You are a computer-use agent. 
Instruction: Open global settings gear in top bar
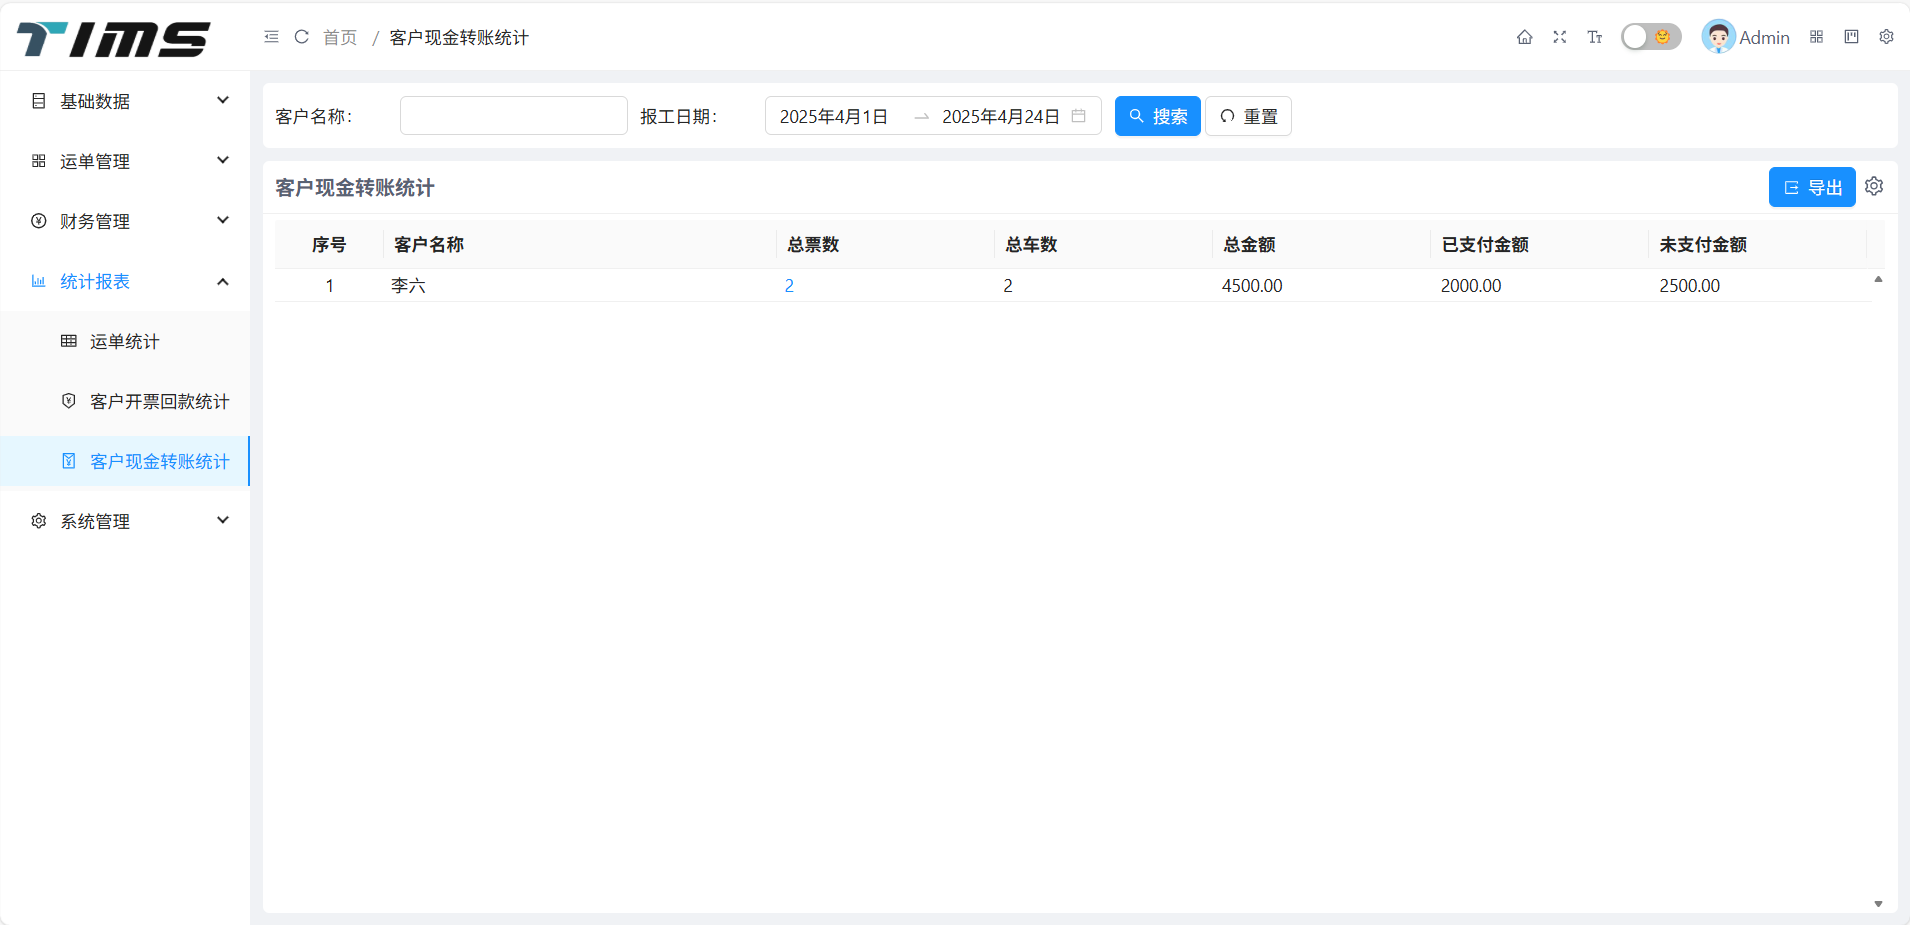1886,37
